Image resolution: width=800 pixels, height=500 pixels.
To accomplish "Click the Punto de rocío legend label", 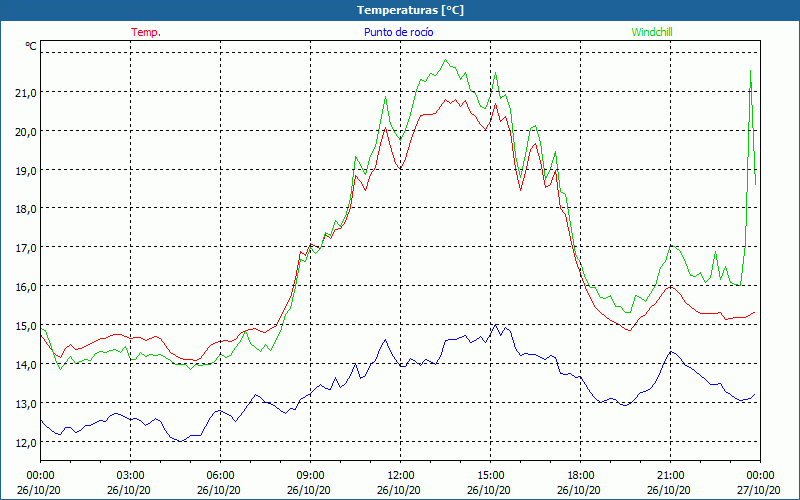I will [398, 32].
